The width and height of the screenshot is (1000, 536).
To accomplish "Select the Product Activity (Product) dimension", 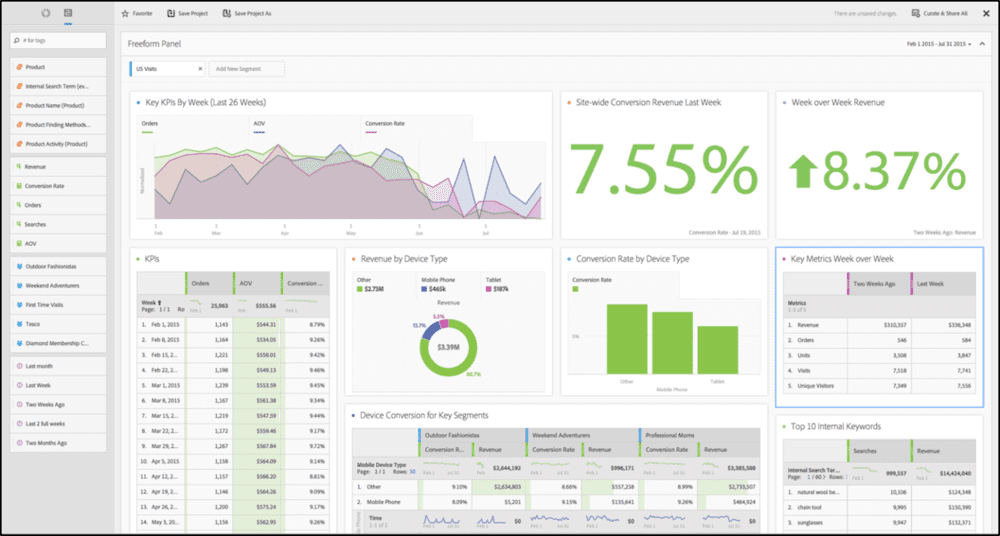I will tap(58, 144).
